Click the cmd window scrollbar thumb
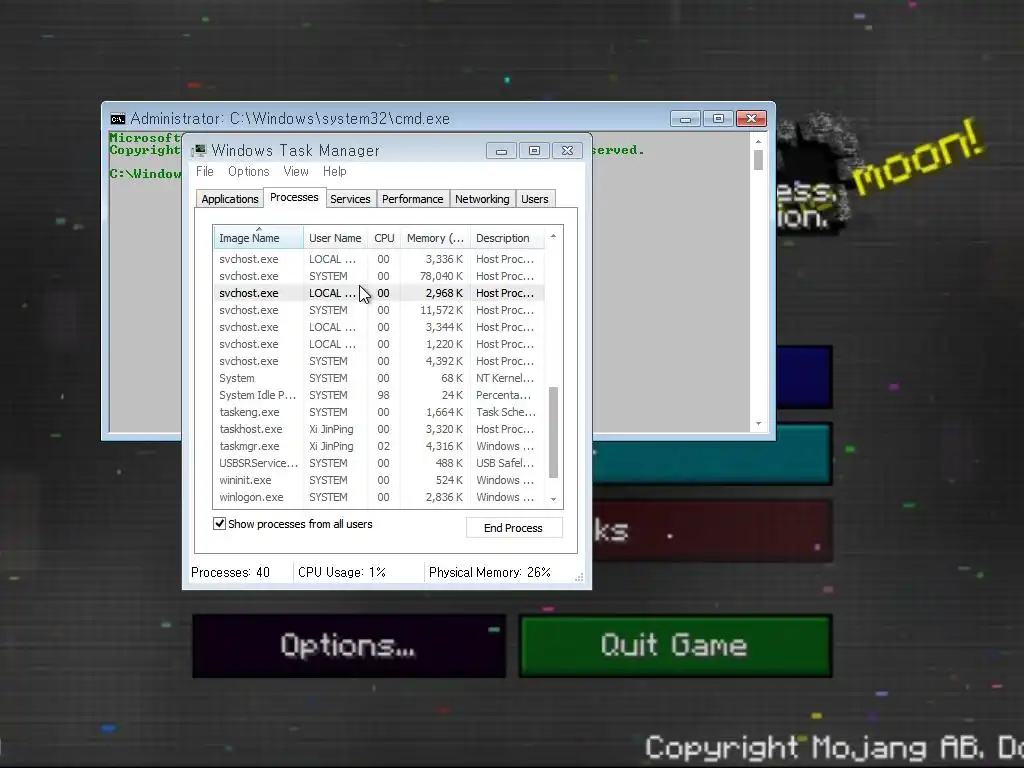 pyautogui.click(x=758, y=160)
